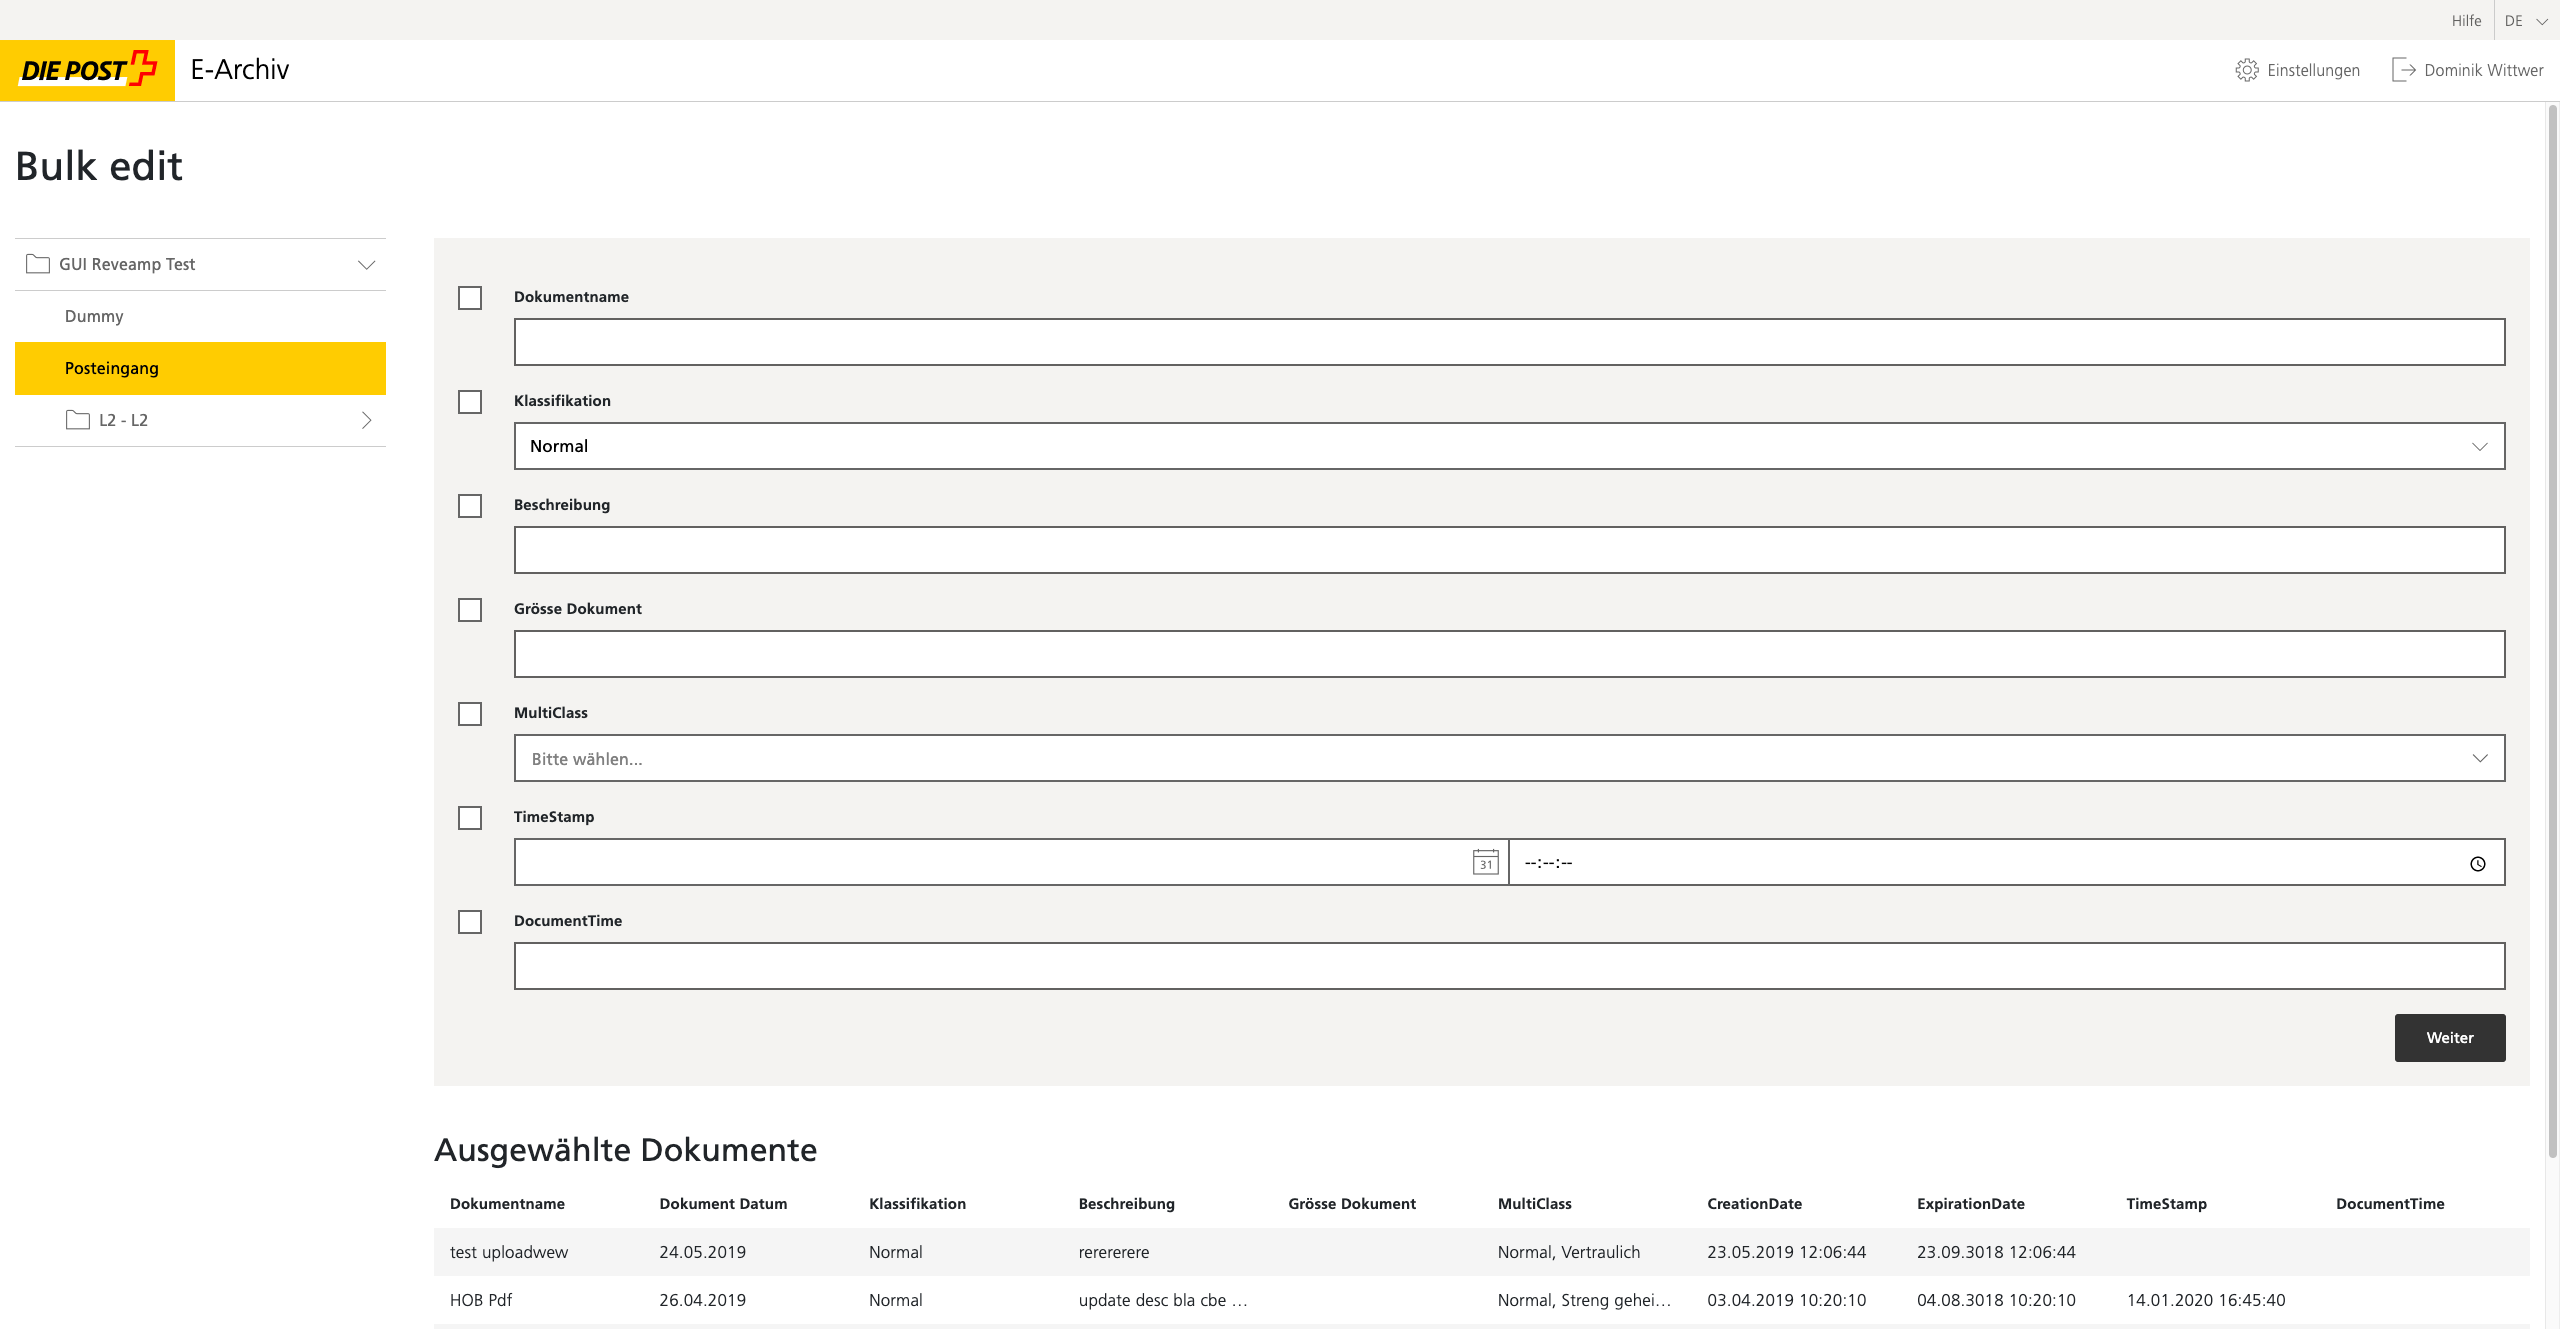The height and width of the screenshot is (1329, 2560).
Task: Focus the Beschreibung text field
Action: [x=1510, y=550]
